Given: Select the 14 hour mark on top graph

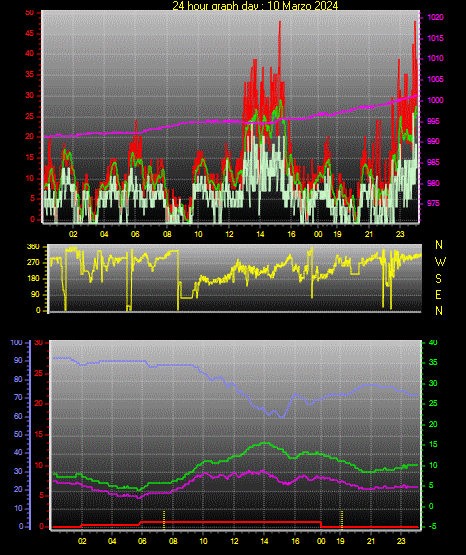Looking at the screenshot, I should (260, 234).
